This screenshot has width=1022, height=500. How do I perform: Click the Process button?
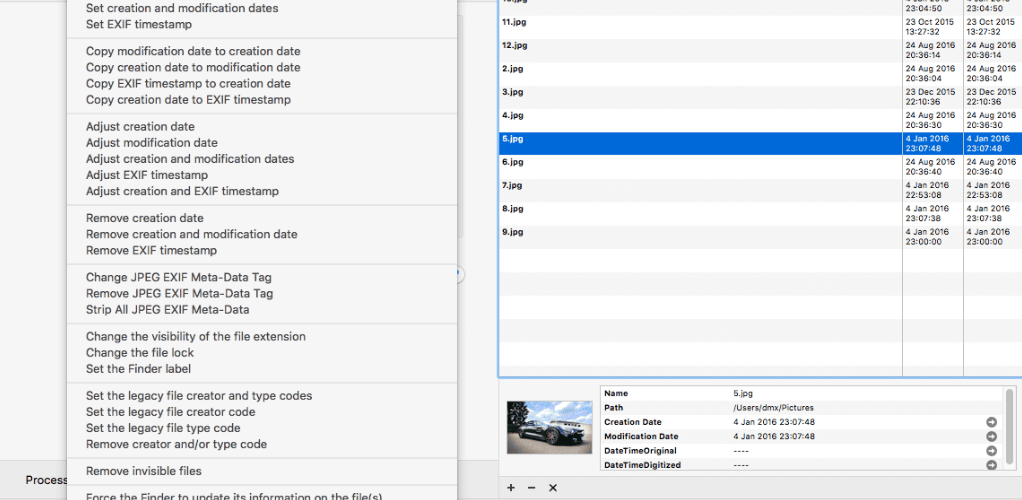(x=46, y=480)
